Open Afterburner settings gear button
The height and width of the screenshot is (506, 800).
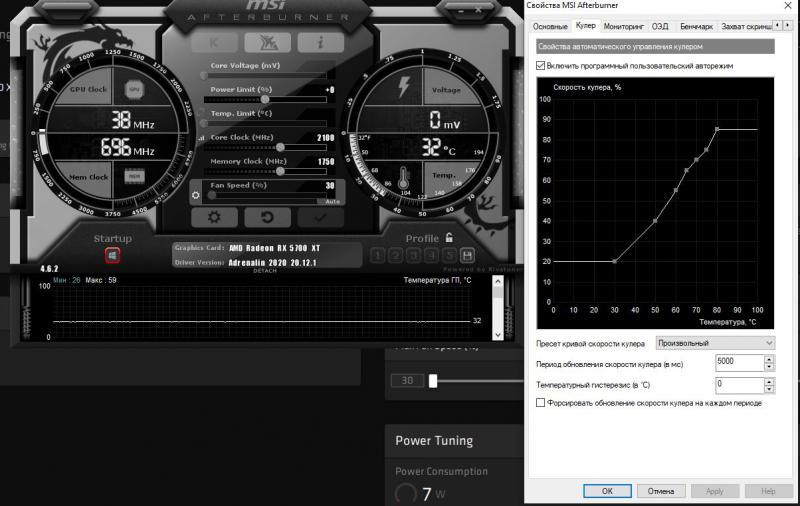click(x=214, y=216)
